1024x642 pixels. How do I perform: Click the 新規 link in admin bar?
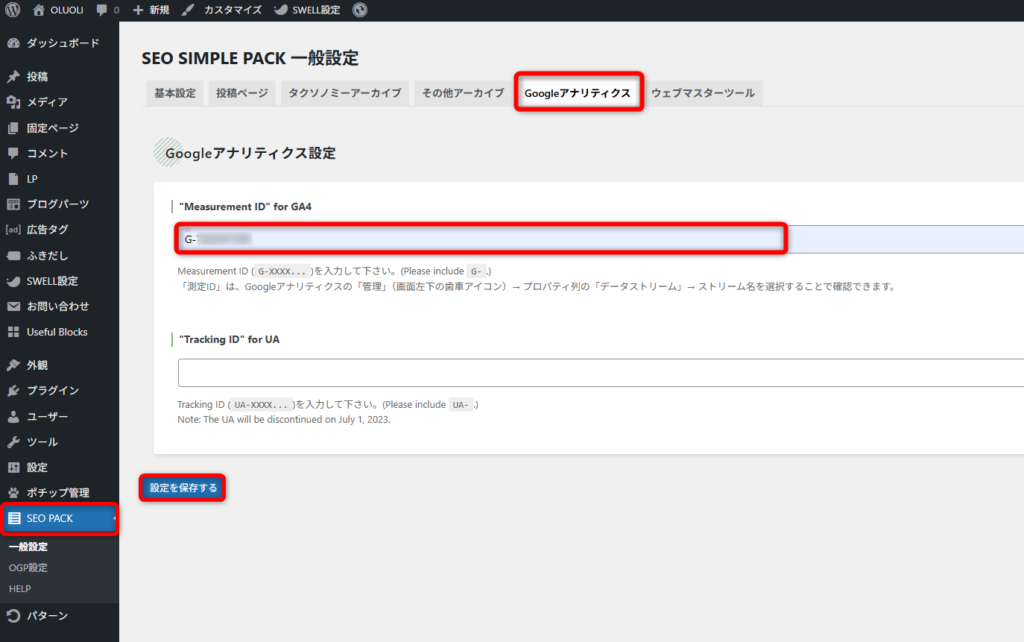[159, 10]
